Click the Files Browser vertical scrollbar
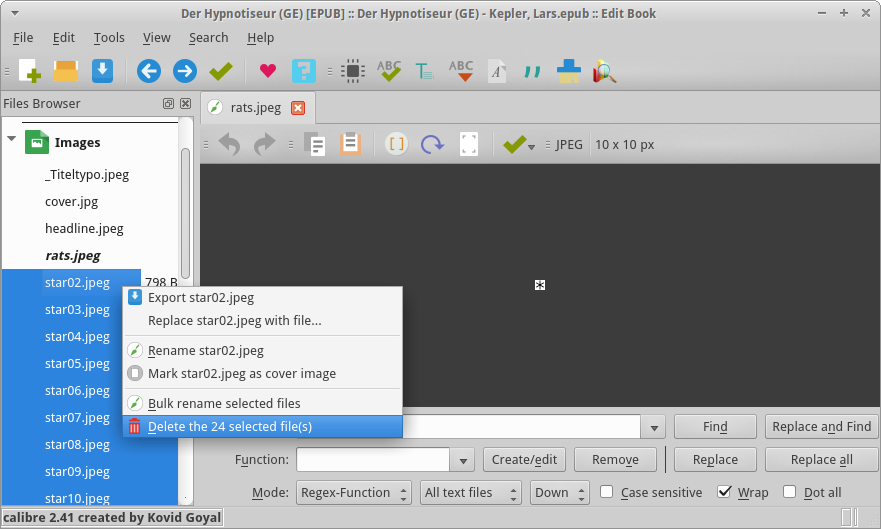 point(185,213)
